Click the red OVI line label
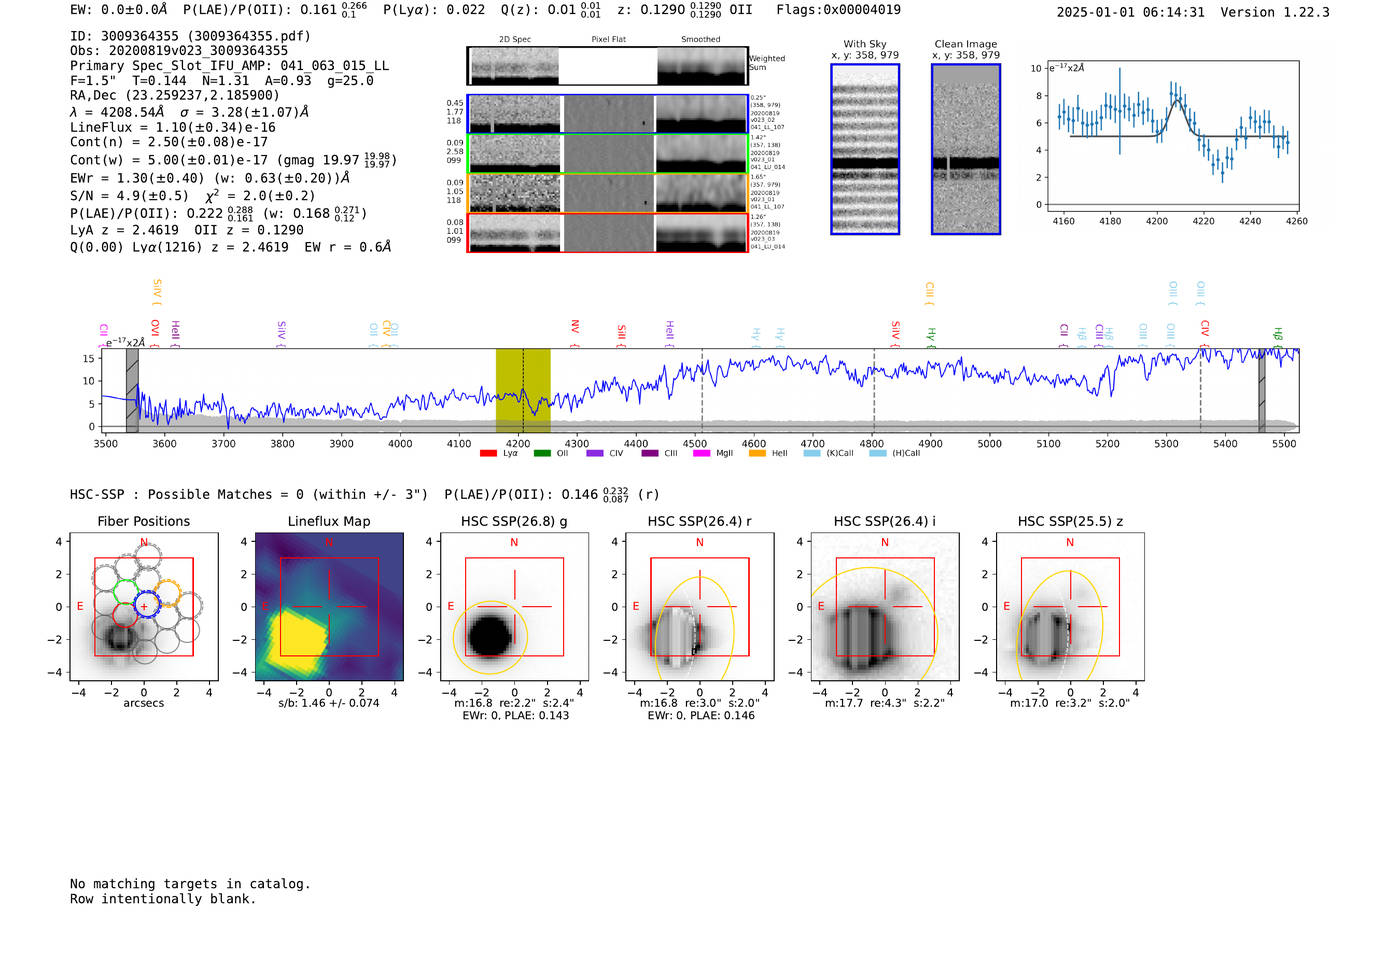This screenshot has height=953, width=1400. click(x=155, y=333)
